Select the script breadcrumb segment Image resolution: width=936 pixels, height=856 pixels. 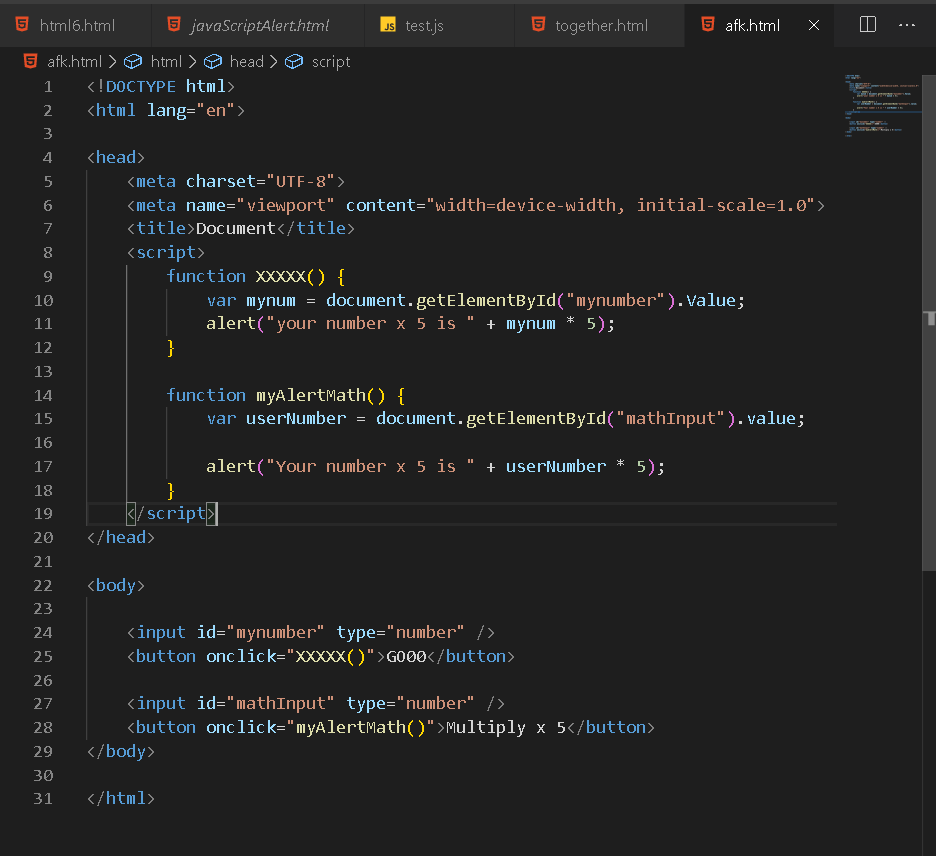point(331,61)
